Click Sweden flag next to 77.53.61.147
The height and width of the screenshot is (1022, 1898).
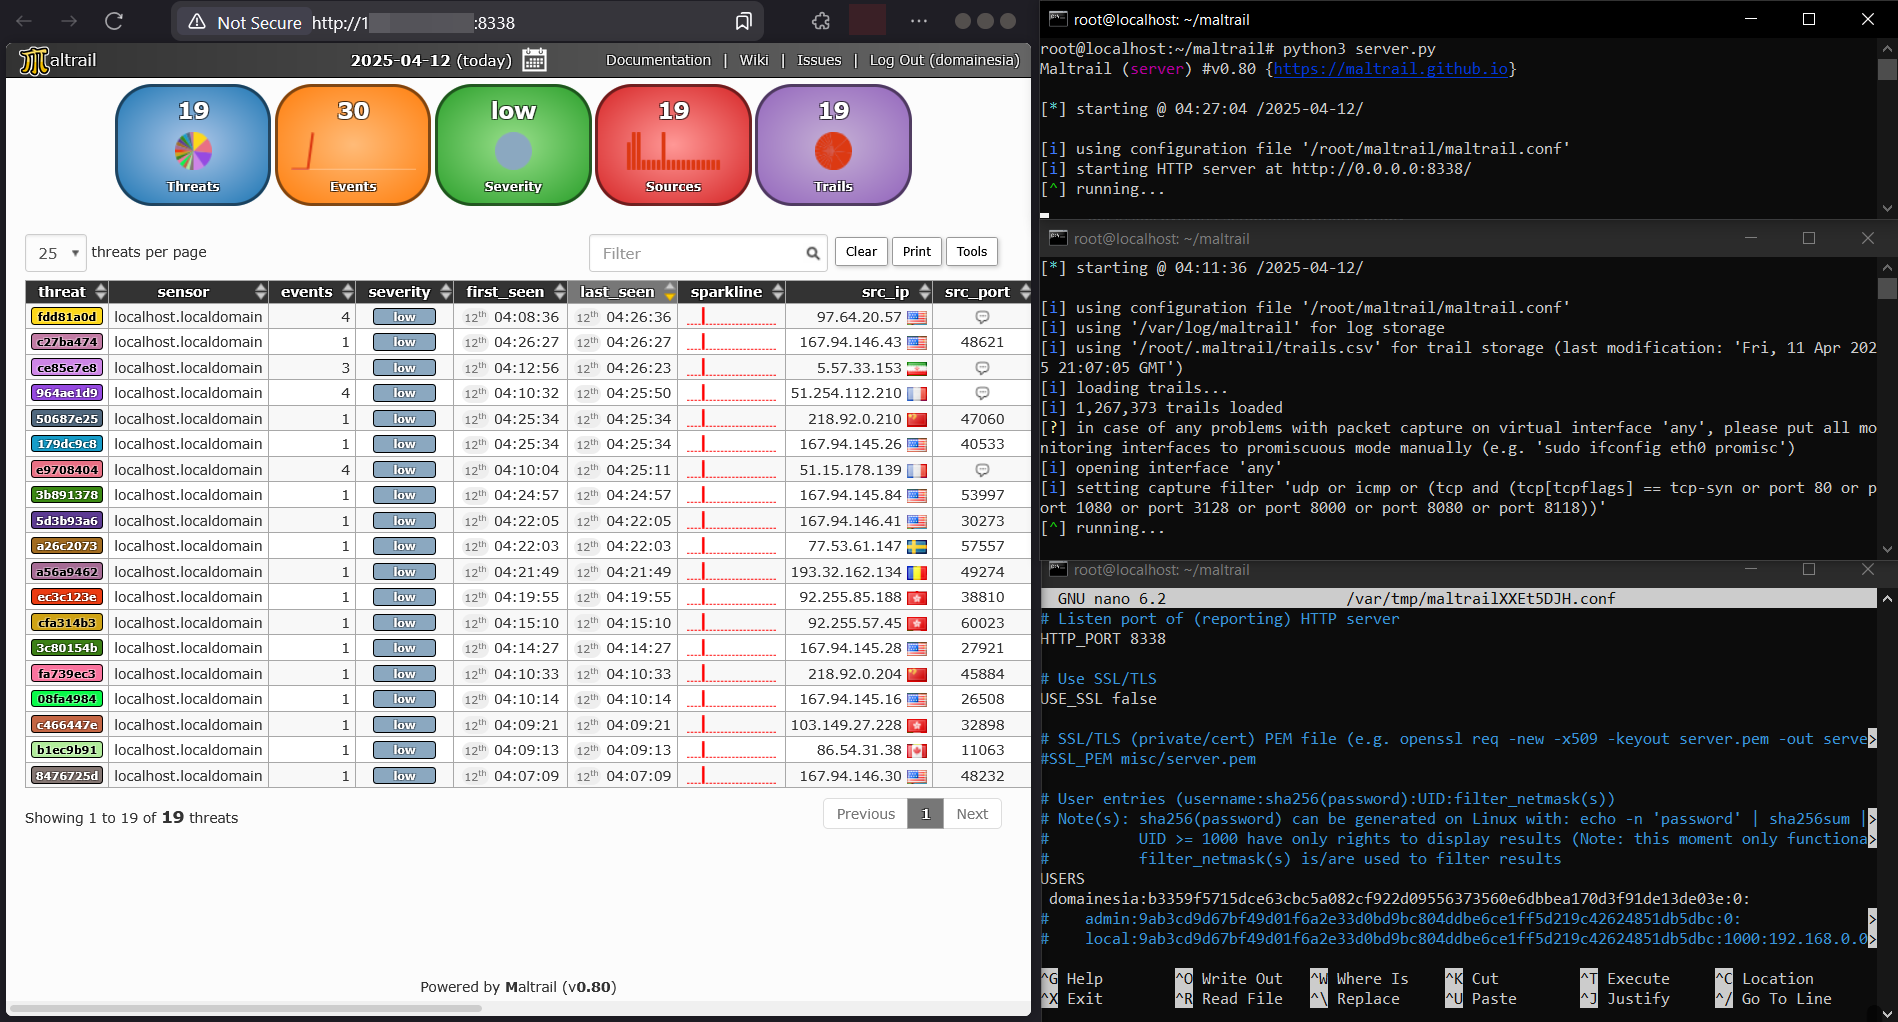tap(917, 546)
